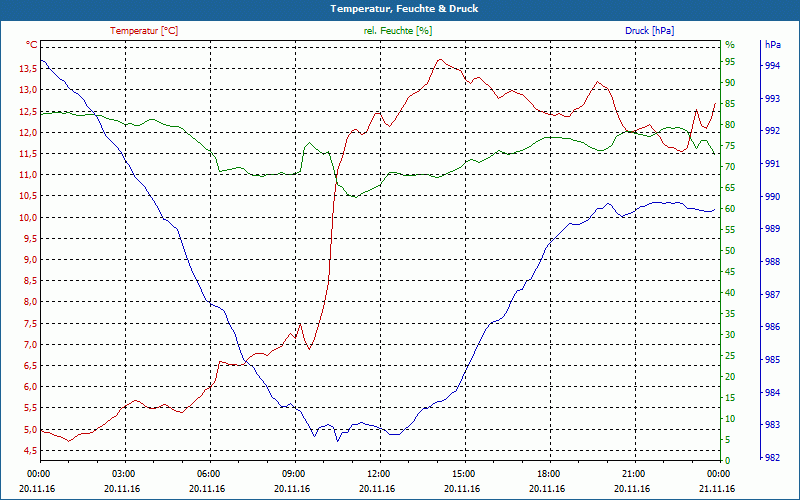The width and height of the screenshot is (800, 500).
Task: Click the green '65' humidity axis label
Action: (x=730, y=188)
